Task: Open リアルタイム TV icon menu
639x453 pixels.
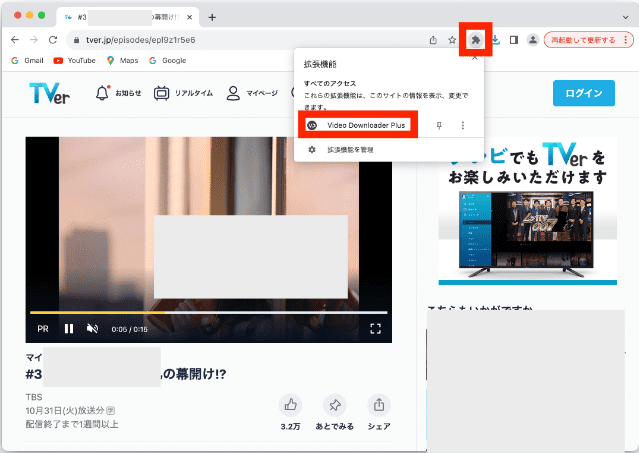Action: 183,93
